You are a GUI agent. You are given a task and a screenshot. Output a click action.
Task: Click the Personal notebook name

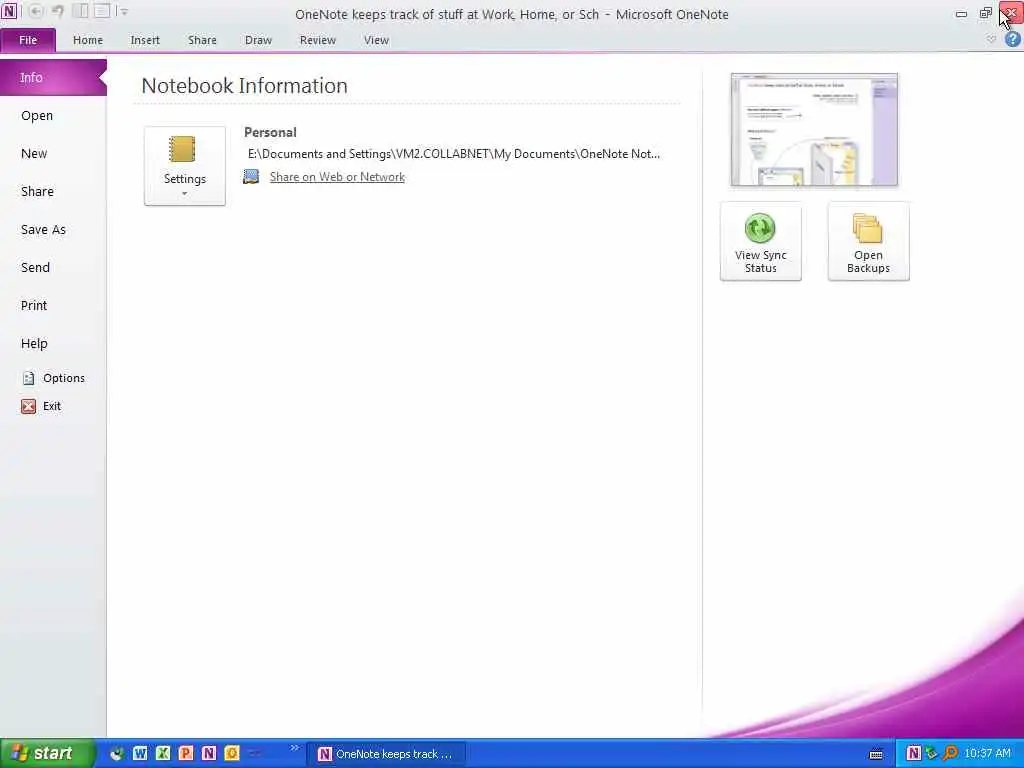click(270, 132)
